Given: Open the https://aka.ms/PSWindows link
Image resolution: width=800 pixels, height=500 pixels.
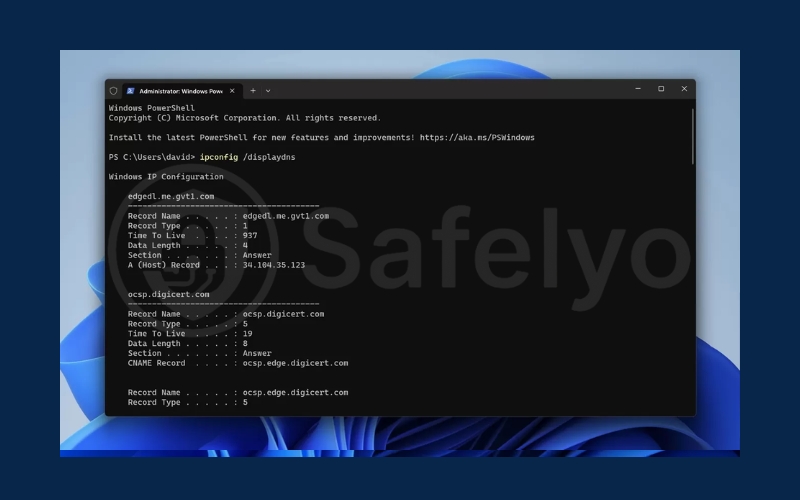Looking at the screenshot, I should pos(477,137).
